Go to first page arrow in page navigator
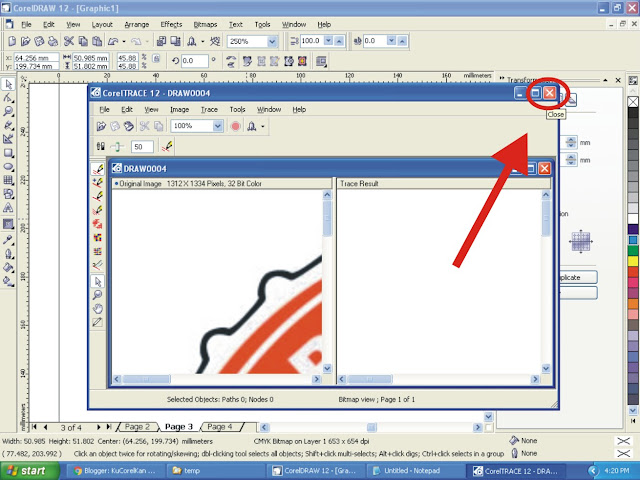This screenshot has height=480, width=640. click(35, 427)
